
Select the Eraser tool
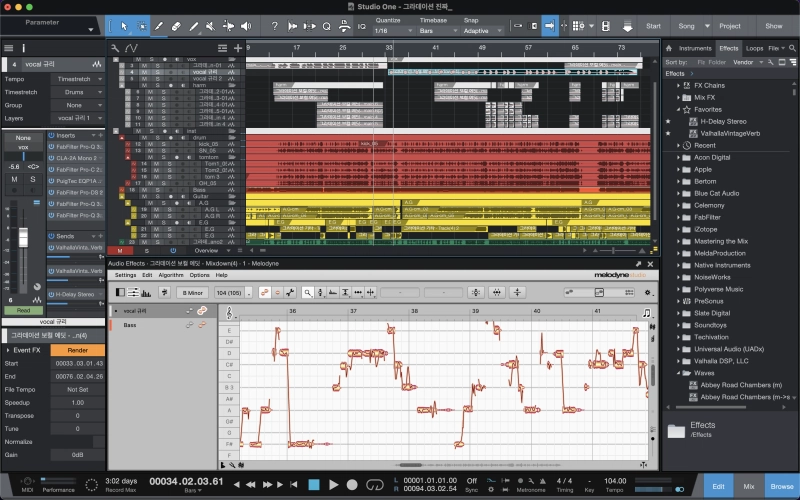[178, 25]
